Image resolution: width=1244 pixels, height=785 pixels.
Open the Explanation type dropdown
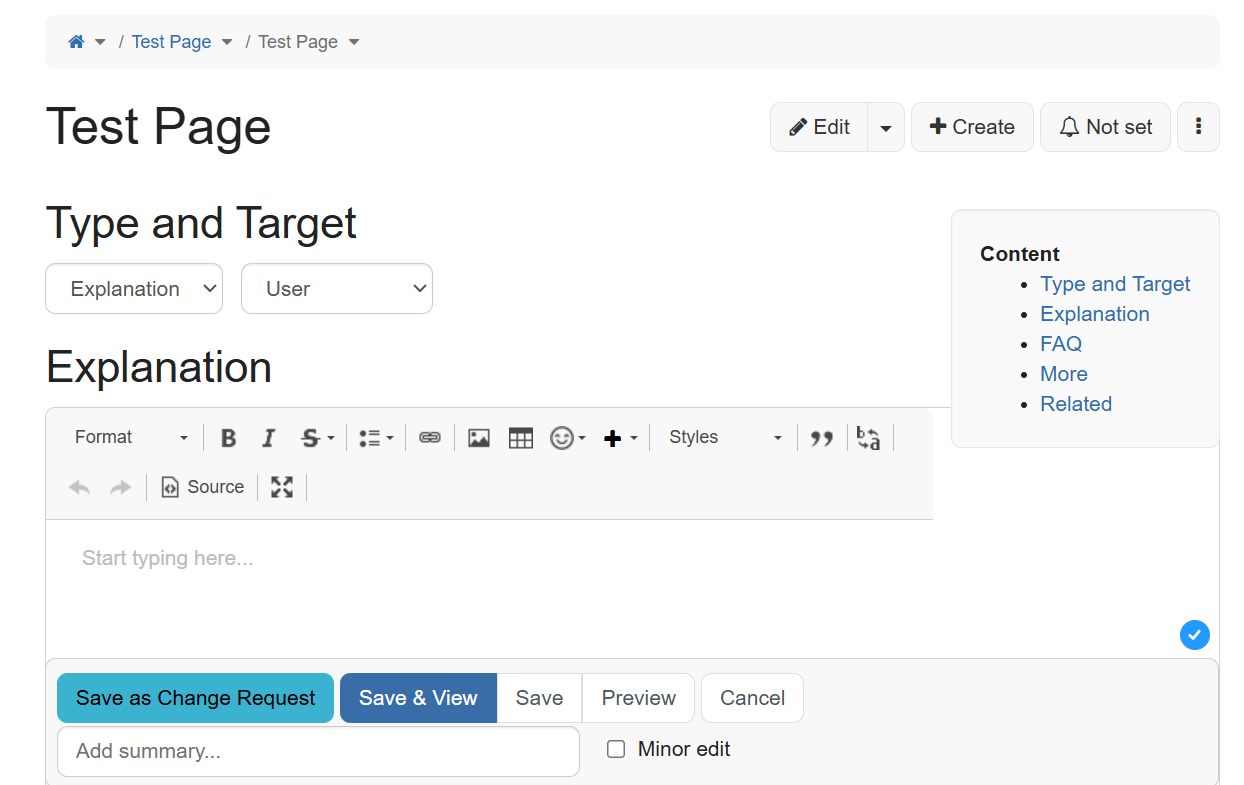[x=134, y=289]
